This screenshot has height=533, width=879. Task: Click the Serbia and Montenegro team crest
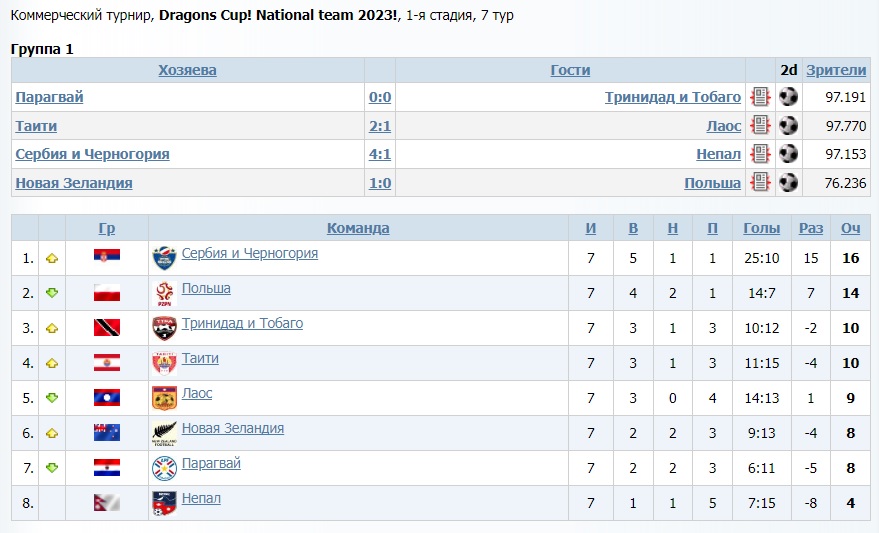click(x=164, y=258)
